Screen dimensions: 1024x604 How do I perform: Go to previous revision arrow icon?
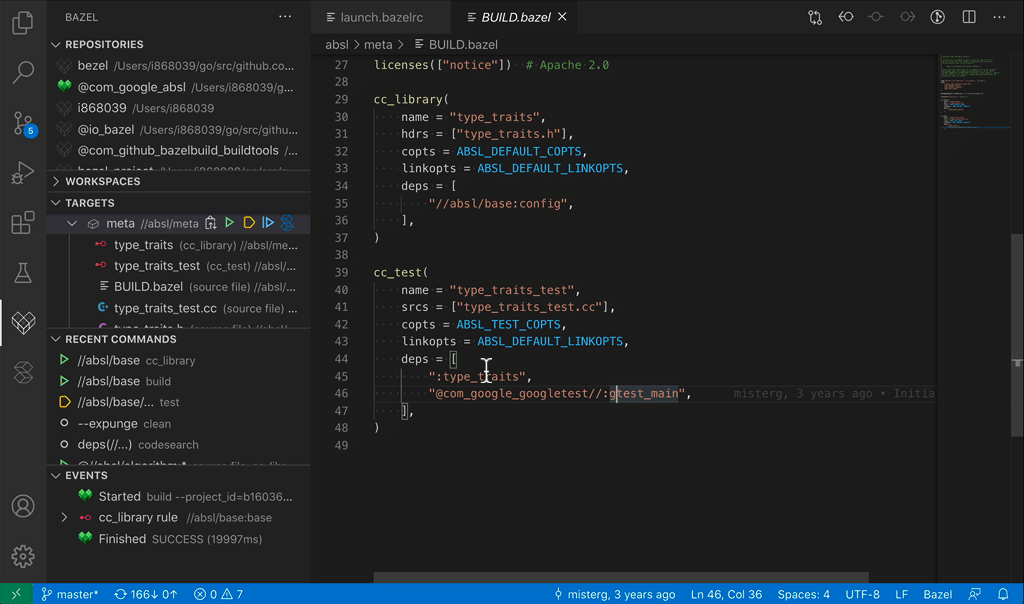point(846,17)
